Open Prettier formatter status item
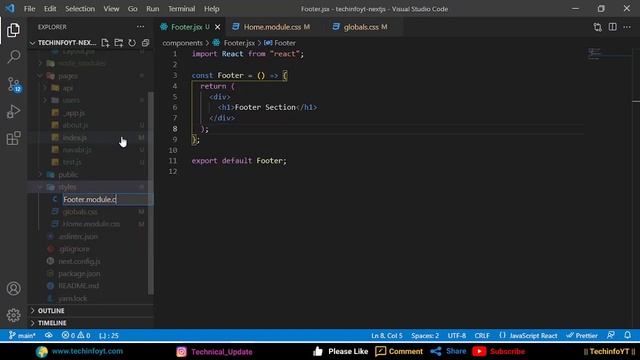This screenshot has width=640, height=360. click(x=582, y=336)
